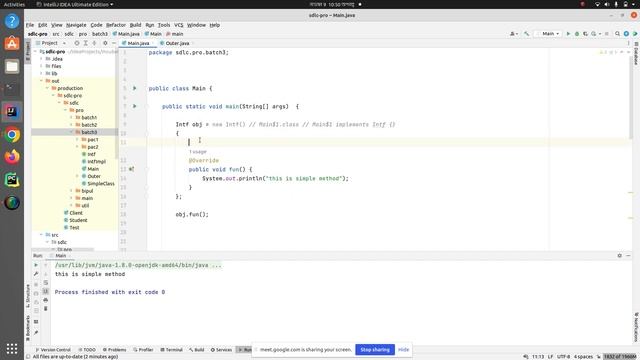Run the Main configuration from the toolbar
This screenshot has height=360, width=640.
pos(568,34)
